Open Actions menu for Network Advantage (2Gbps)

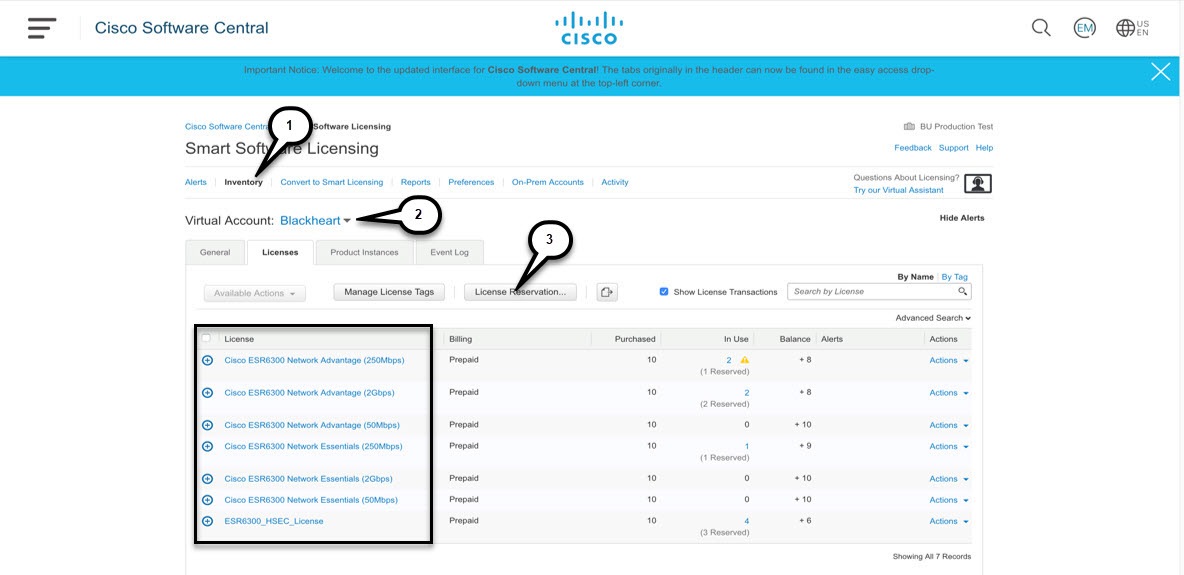pyautogui.click(x=948, y=393)
